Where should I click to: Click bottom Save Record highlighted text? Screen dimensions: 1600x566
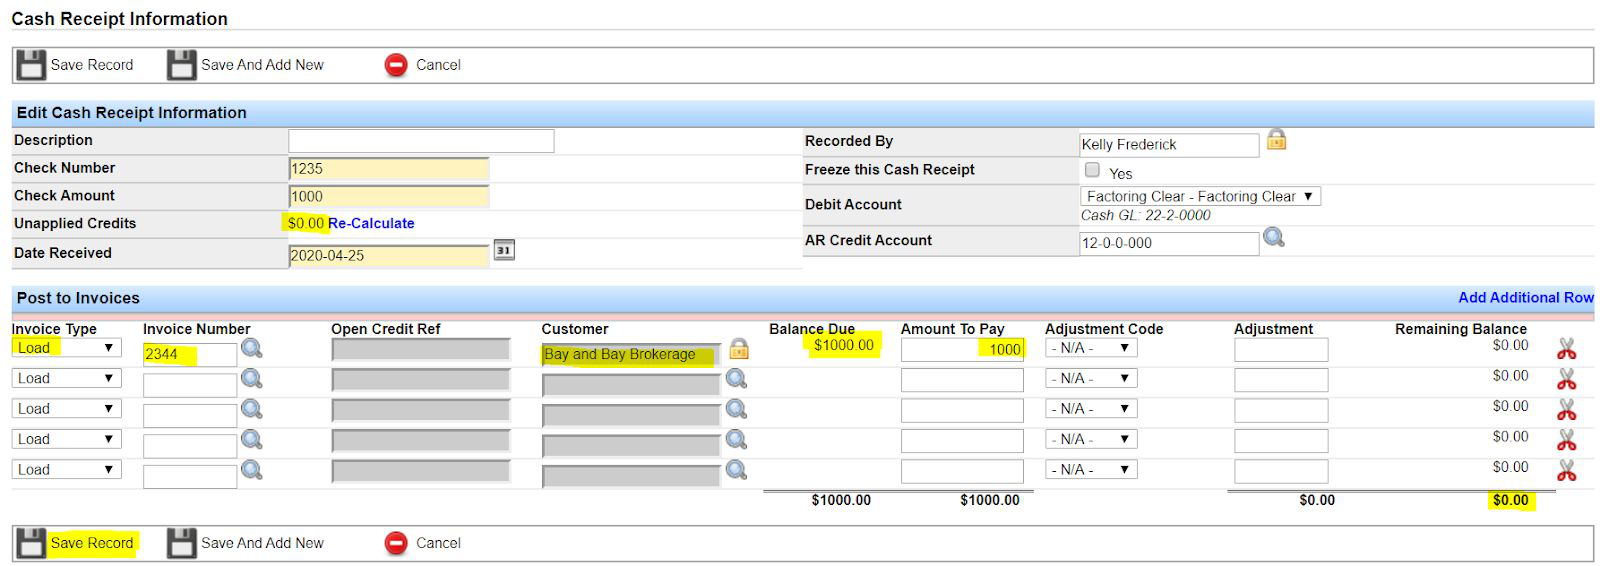(x=92, y=543)
